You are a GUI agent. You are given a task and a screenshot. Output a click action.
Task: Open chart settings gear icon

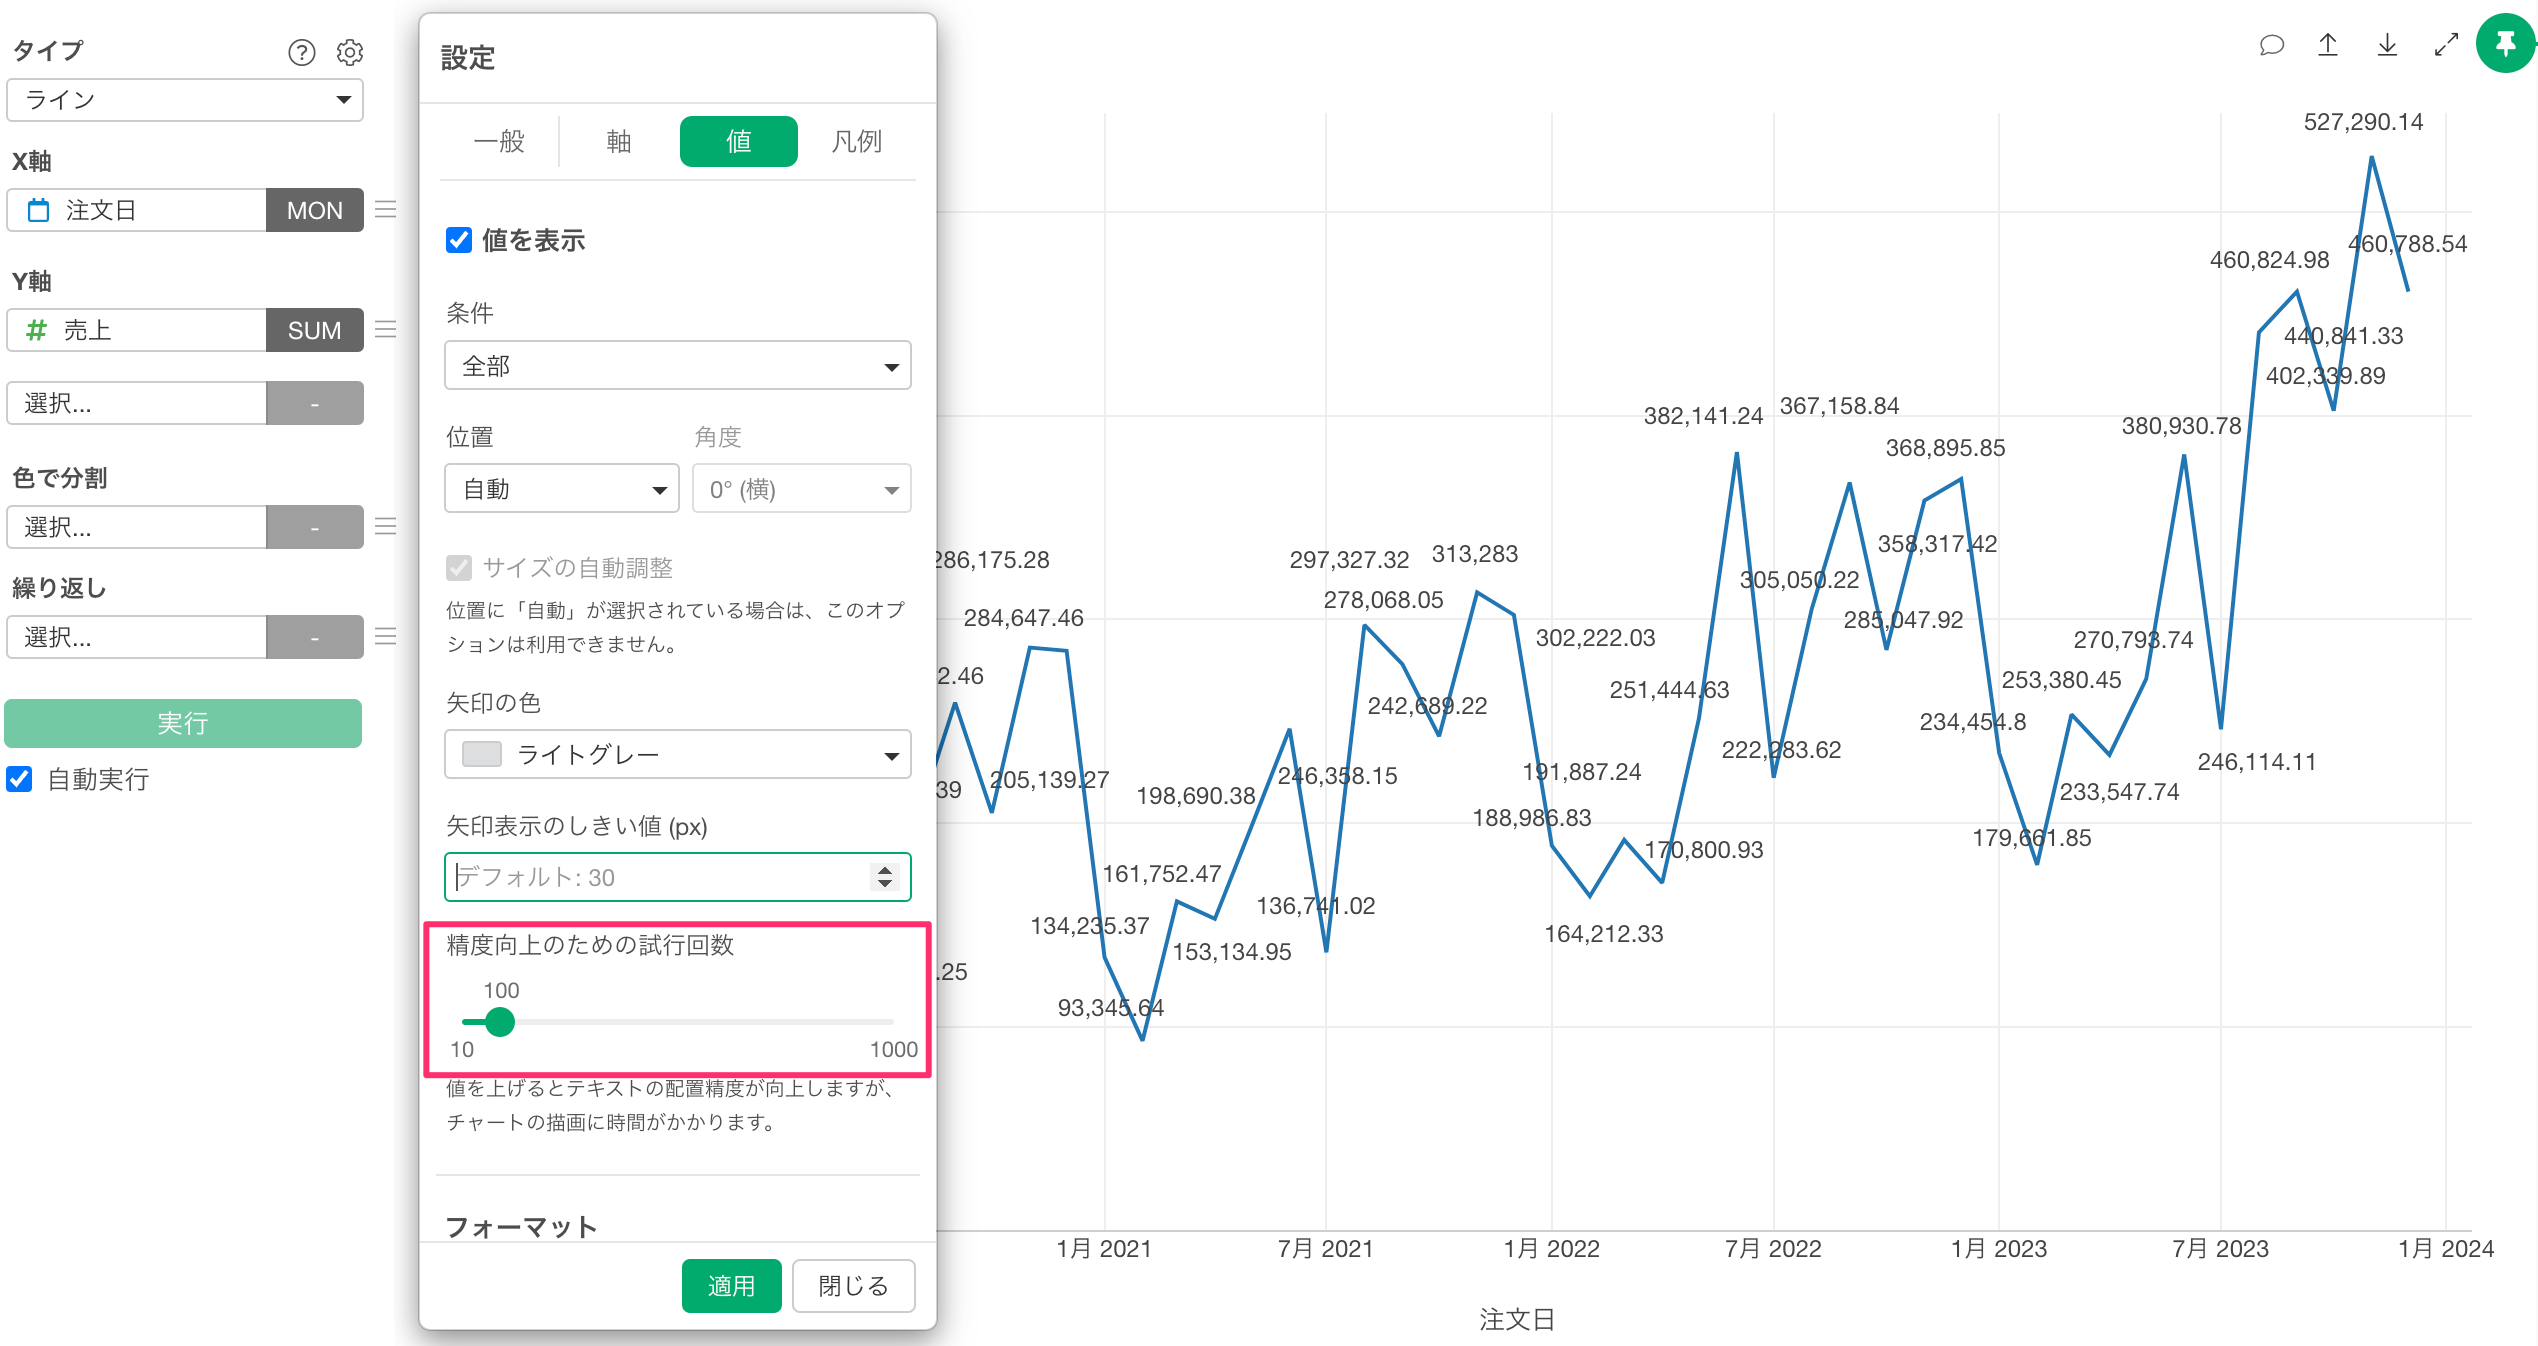[x=349, y=52]
